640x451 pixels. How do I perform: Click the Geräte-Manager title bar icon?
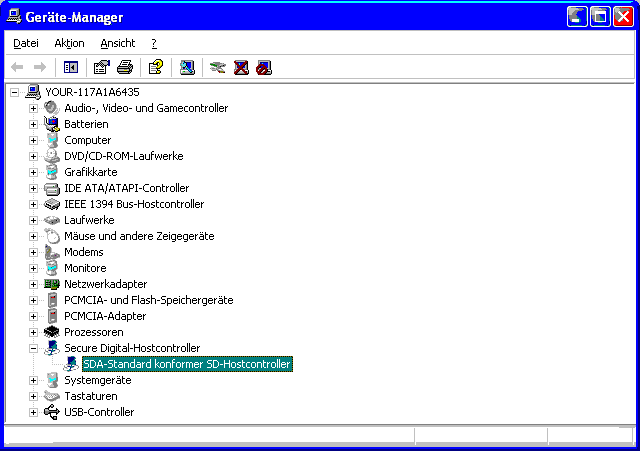pyautogui.click(x=14, y=17)
